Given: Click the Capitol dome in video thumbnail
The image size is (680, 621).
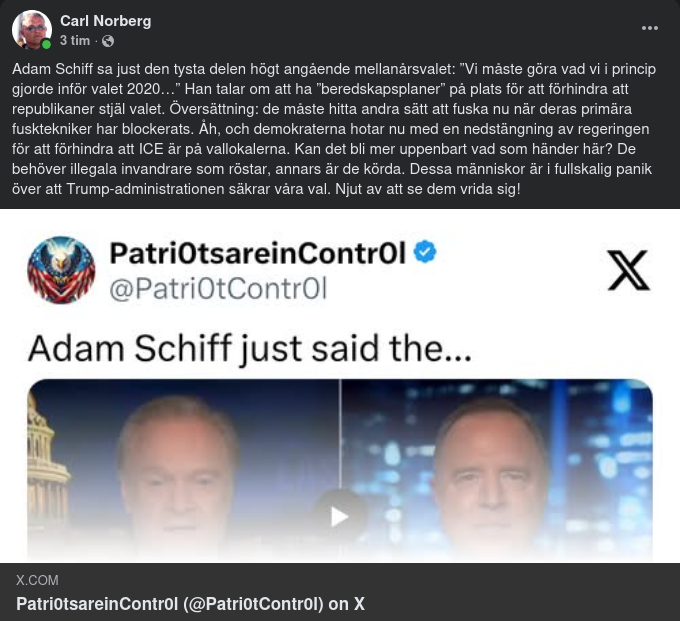Looking at the screenshot, I should pos(46,468).
